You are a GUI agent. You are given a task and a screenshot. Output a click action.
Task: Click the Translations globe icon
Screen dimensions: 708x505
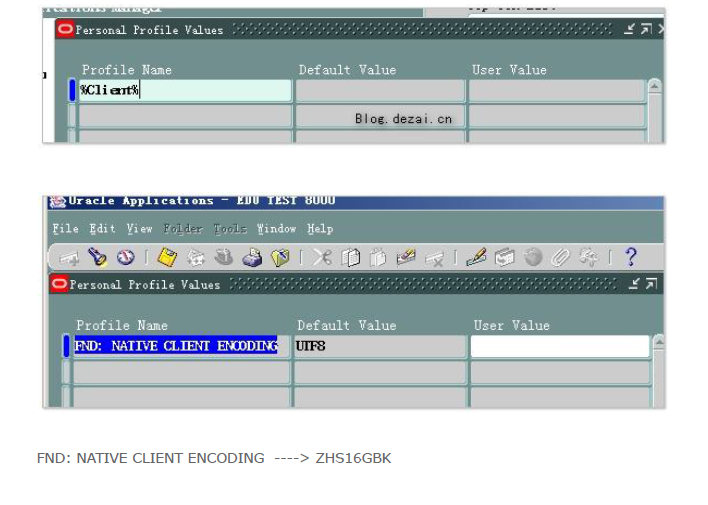point(533,258)
